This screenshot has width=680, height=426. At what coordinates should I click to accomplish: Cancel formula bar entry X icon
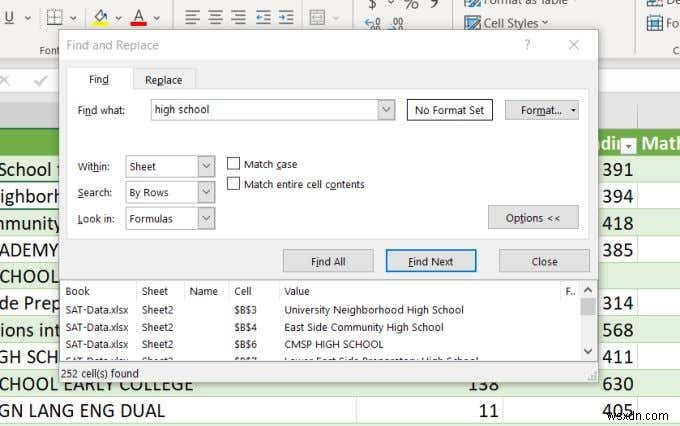4,81
